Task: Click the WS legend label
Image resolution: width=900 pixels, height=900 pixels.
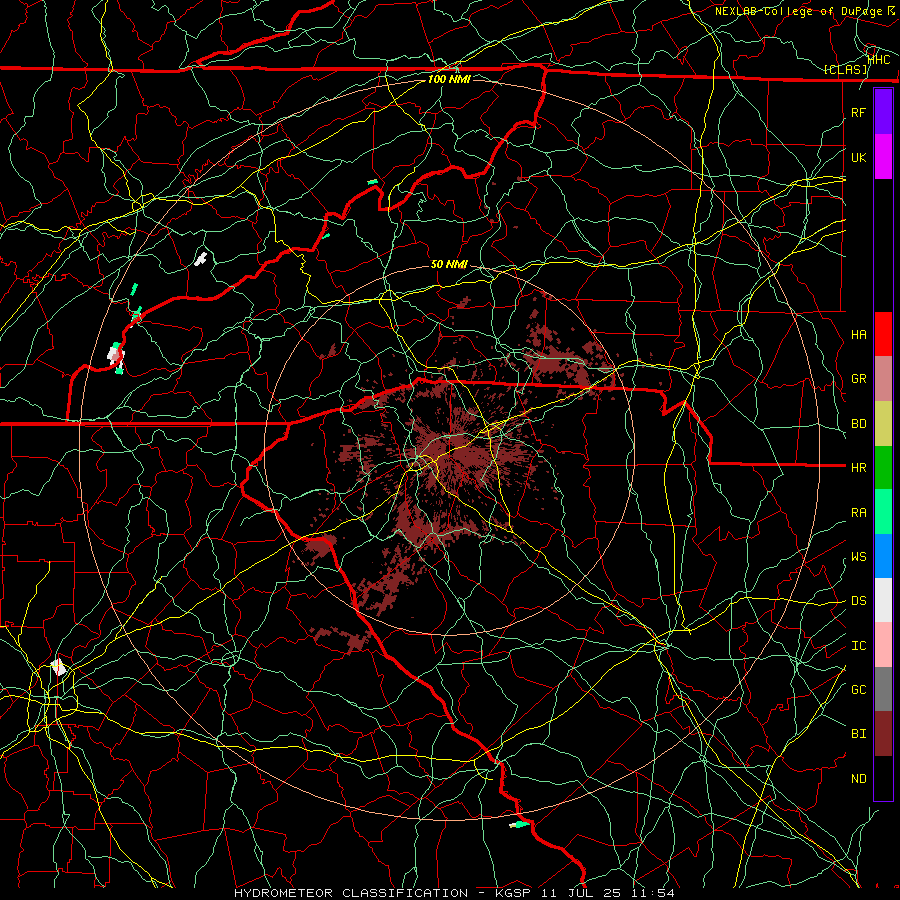Action: point(858,557)
